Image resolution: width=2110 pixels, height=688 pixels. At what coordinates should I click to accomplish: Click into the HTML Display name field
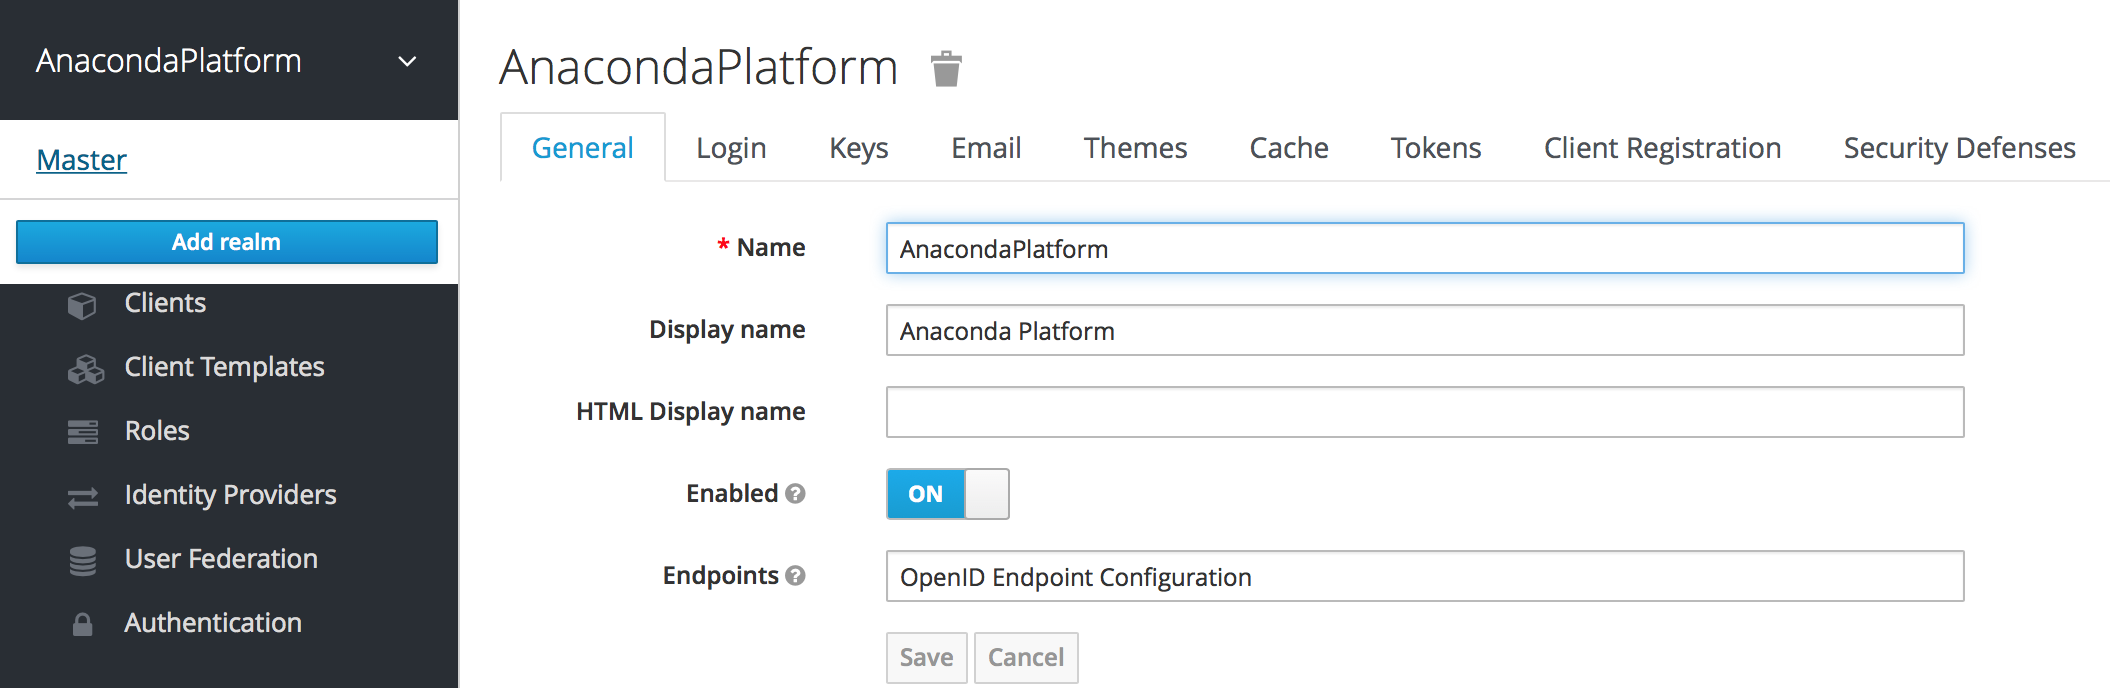coord(1424,412)
